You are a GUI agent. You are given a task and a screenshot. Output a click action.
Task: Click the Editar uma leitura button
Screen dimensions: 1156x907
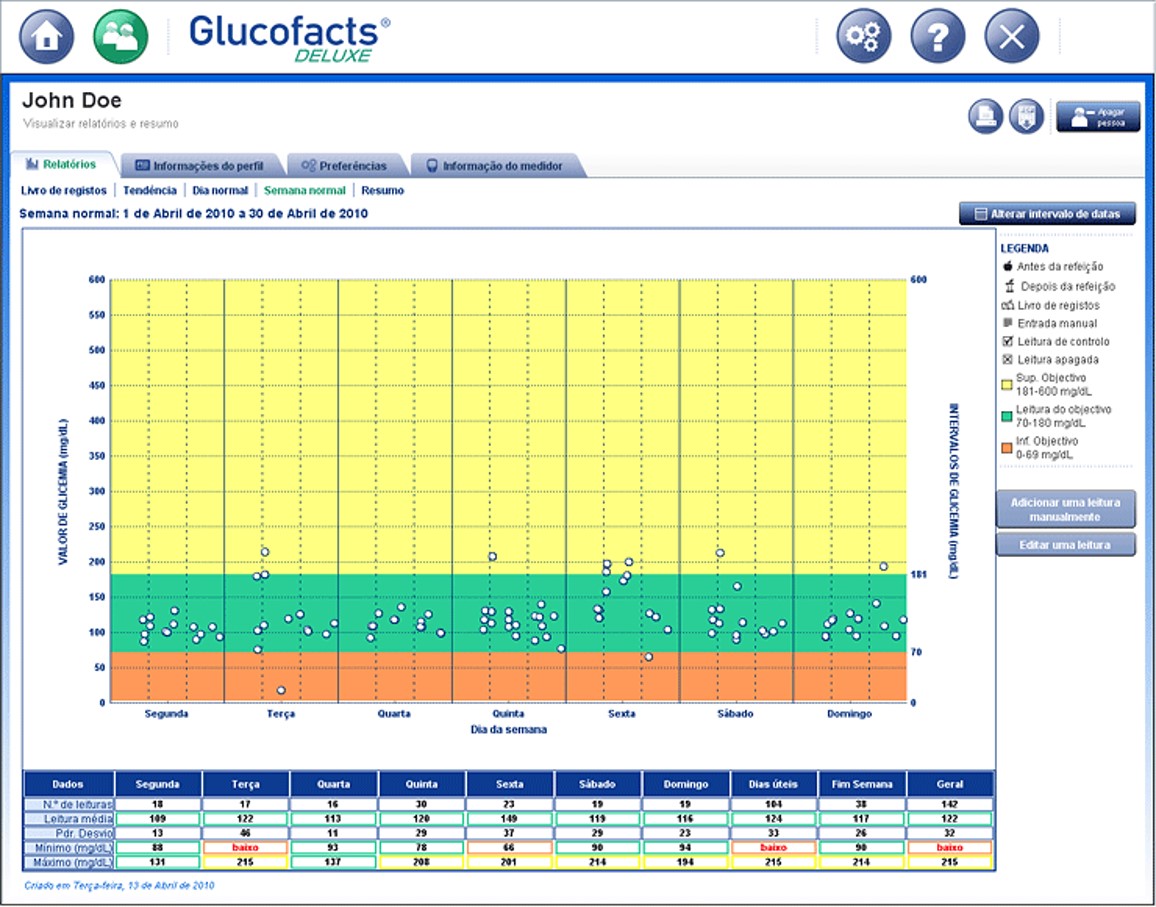(1065, 545)
